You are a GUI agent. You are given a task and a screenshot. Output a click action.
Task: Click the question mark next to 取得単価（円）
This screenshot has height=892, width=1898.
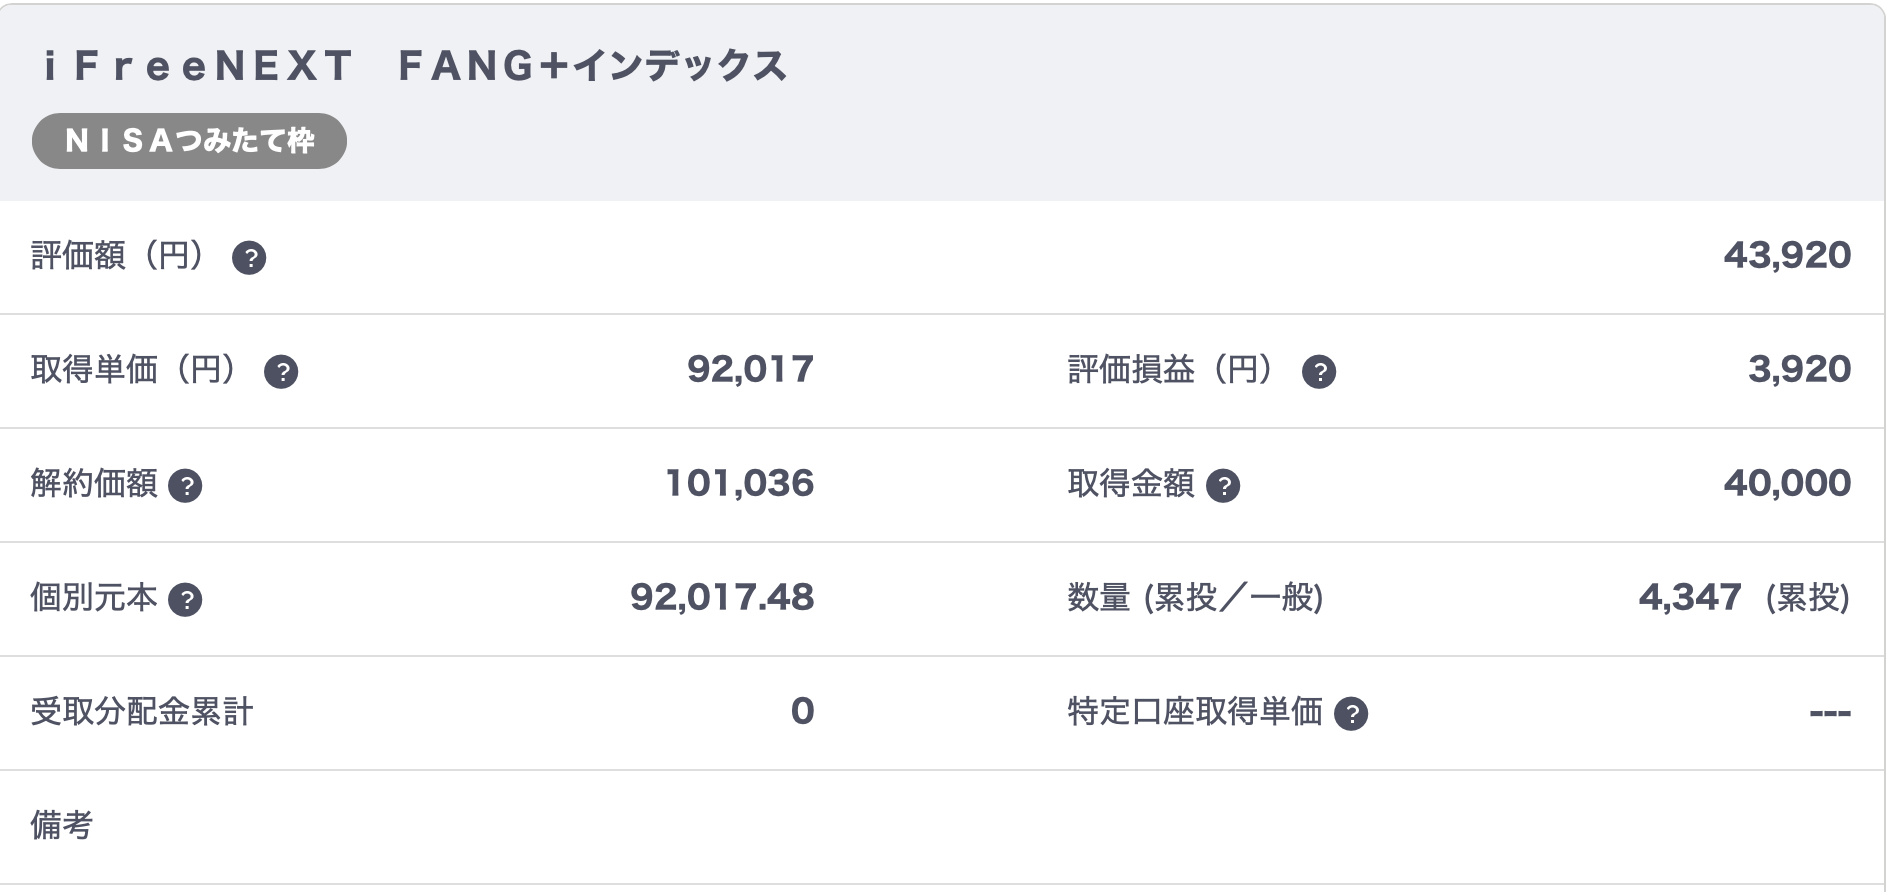point(281,373)
